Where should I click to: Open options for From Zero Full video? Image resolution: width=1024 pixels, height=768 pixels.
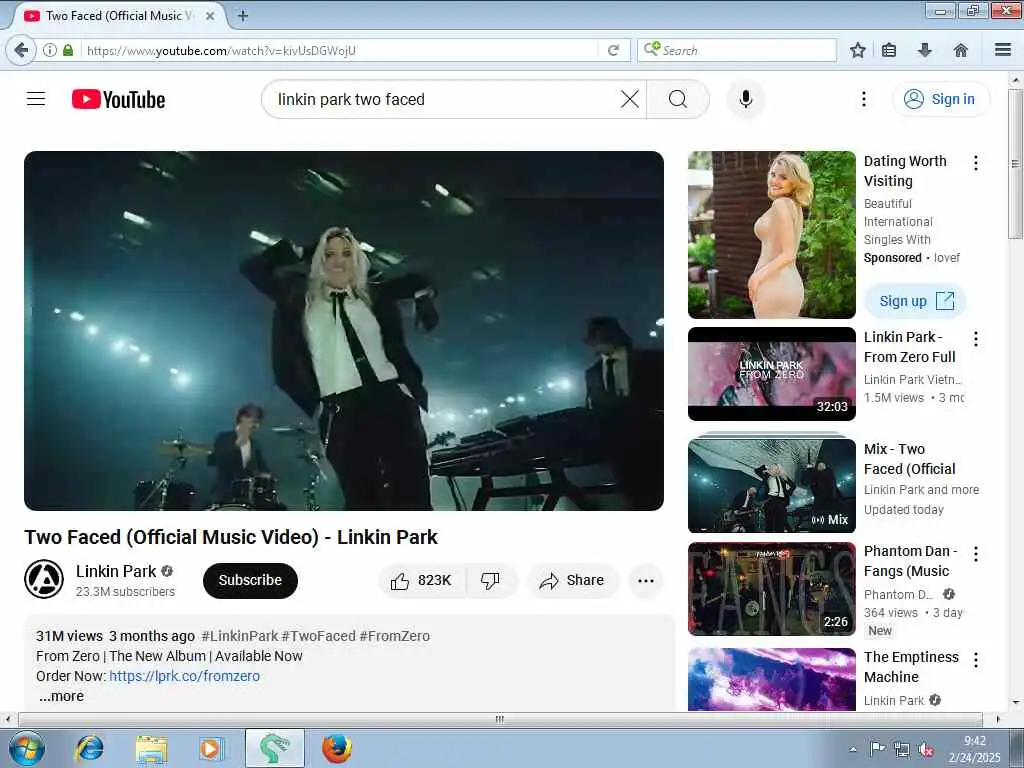pos(976,339)
